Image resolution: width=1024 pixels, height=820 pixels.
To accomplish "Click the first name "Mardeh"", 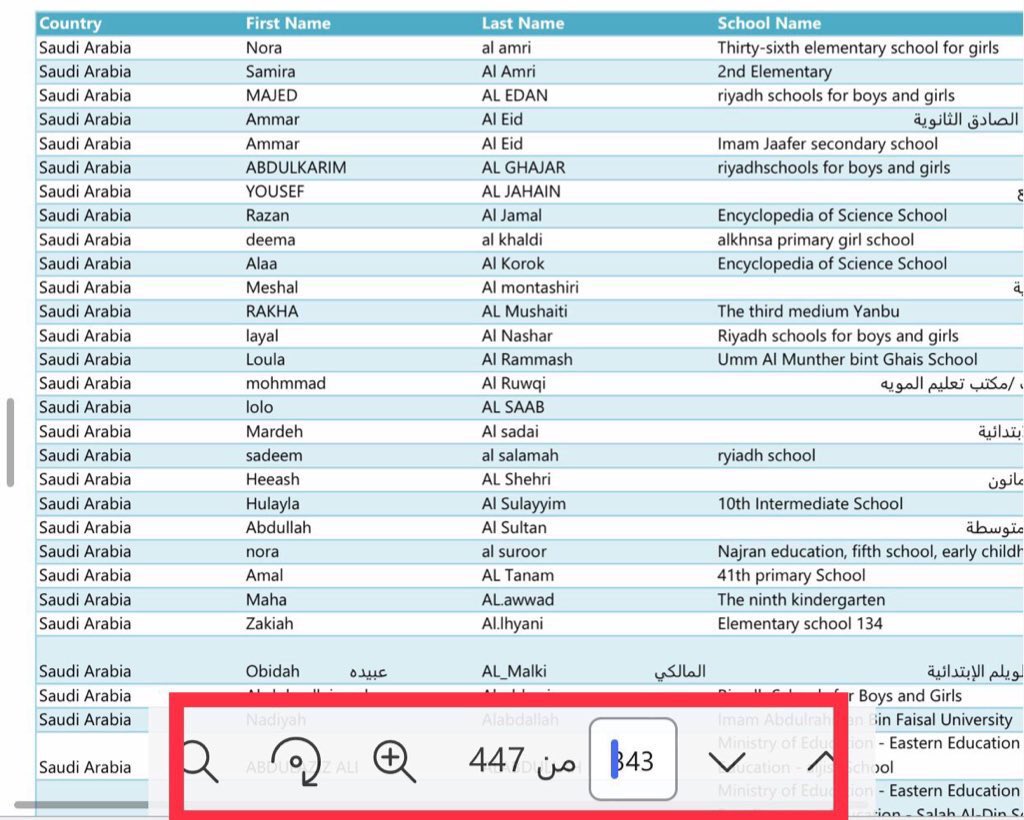I will [274, 432].
